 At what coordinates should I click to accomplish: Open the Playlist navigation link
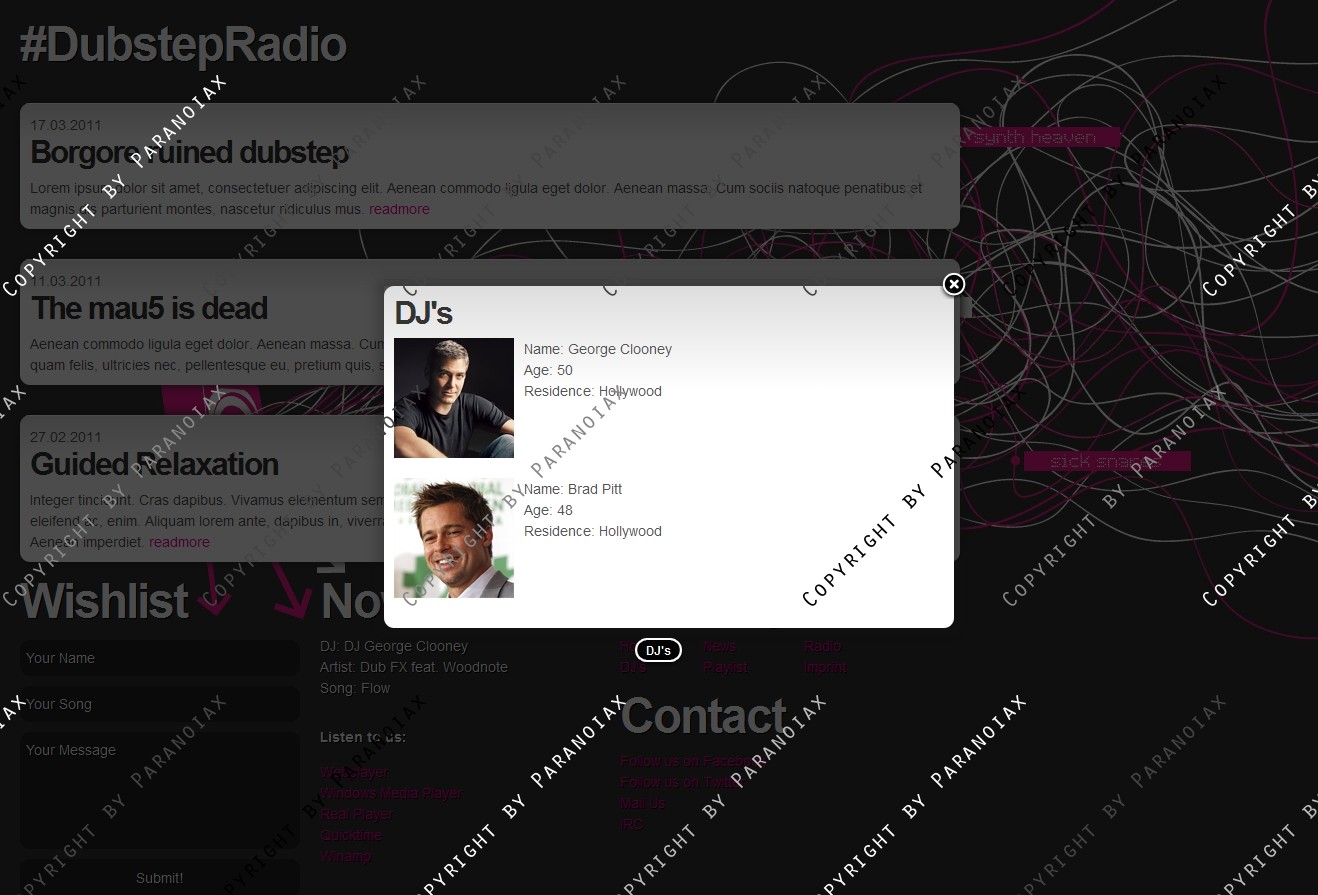725,667
